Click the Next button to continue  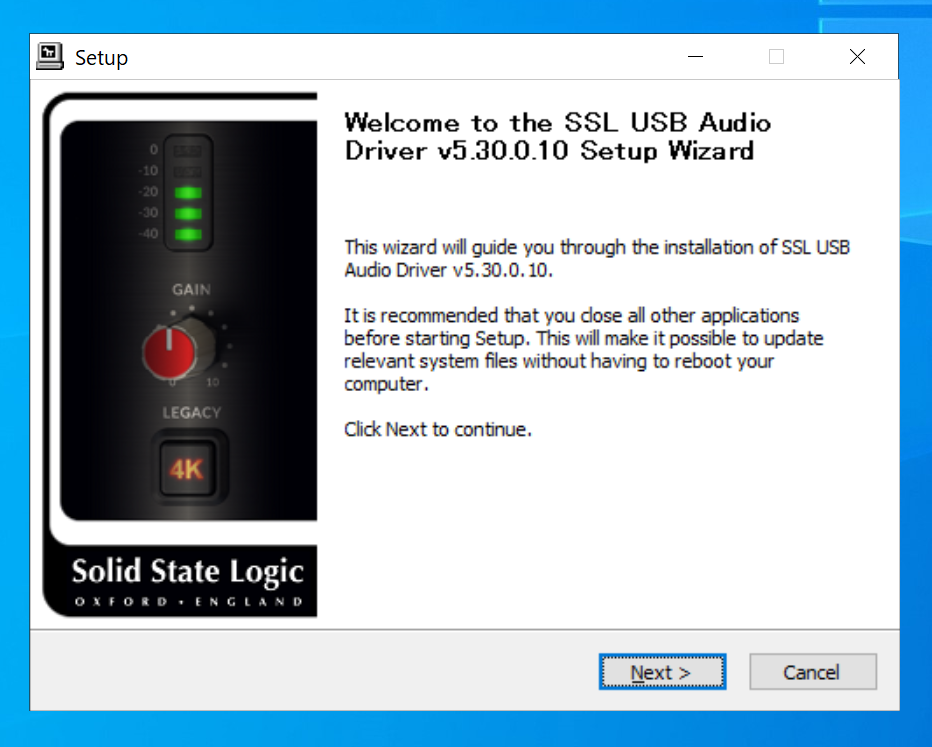(662, 672)
